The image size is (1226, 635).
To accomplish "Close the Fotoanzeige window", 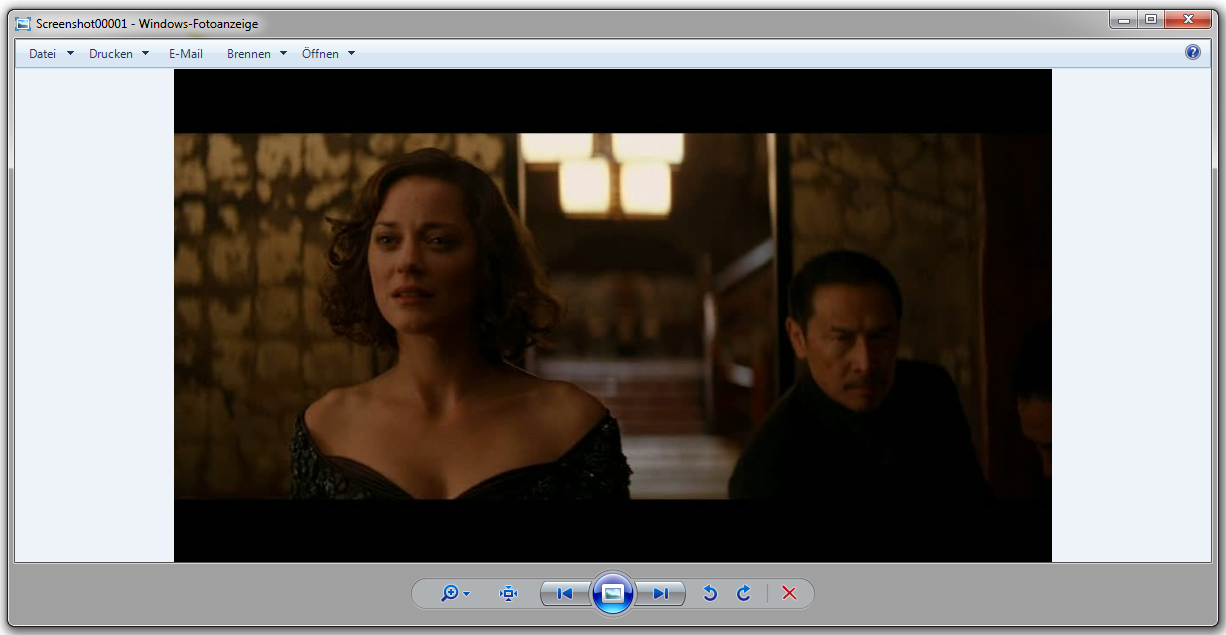I will [1187, 19].
